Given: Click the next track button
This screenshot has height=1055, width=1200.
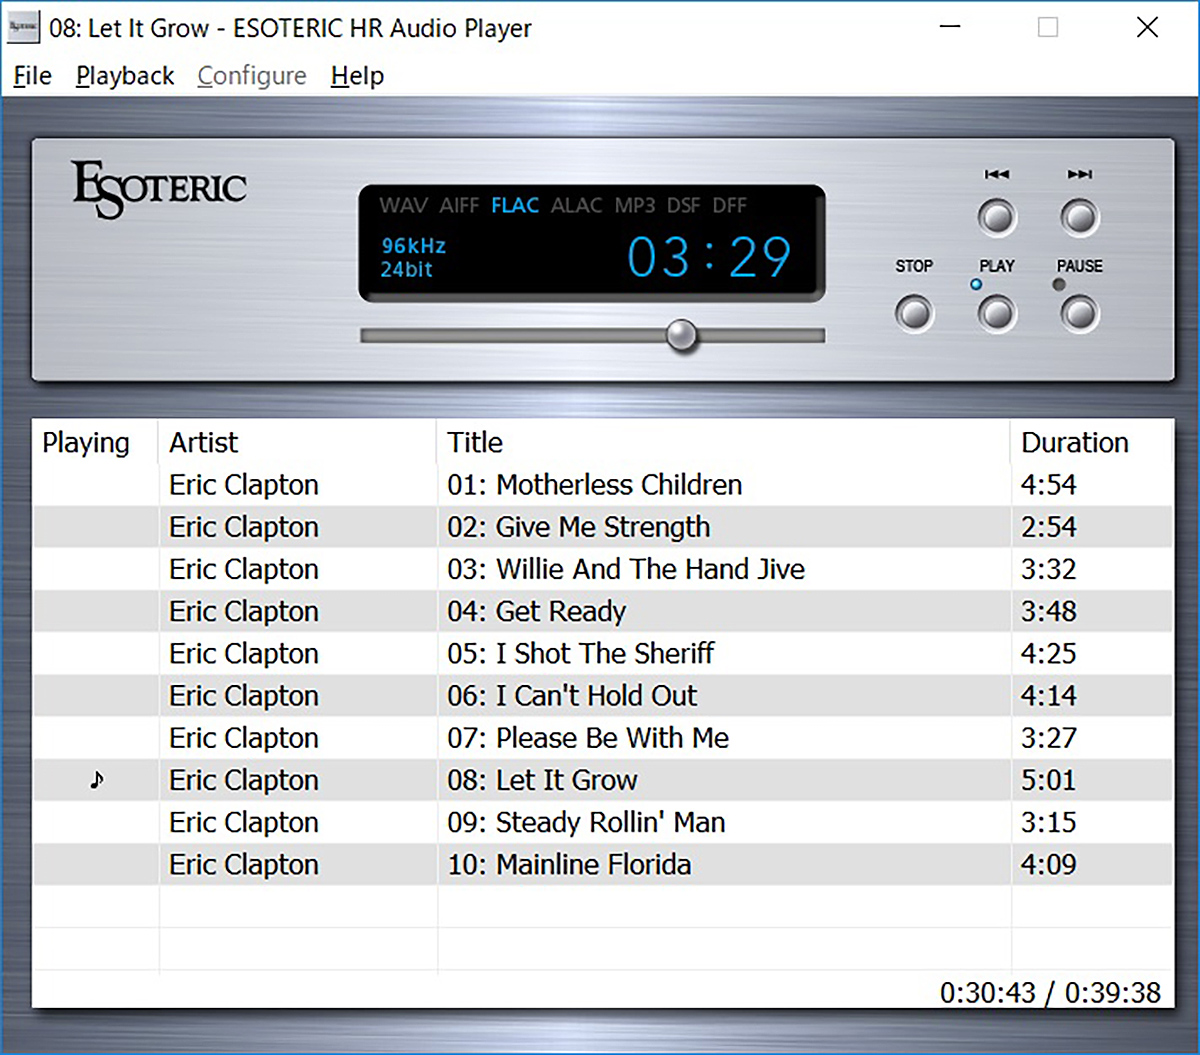Looking at the screenshot, I should [x=1079, y=217].
